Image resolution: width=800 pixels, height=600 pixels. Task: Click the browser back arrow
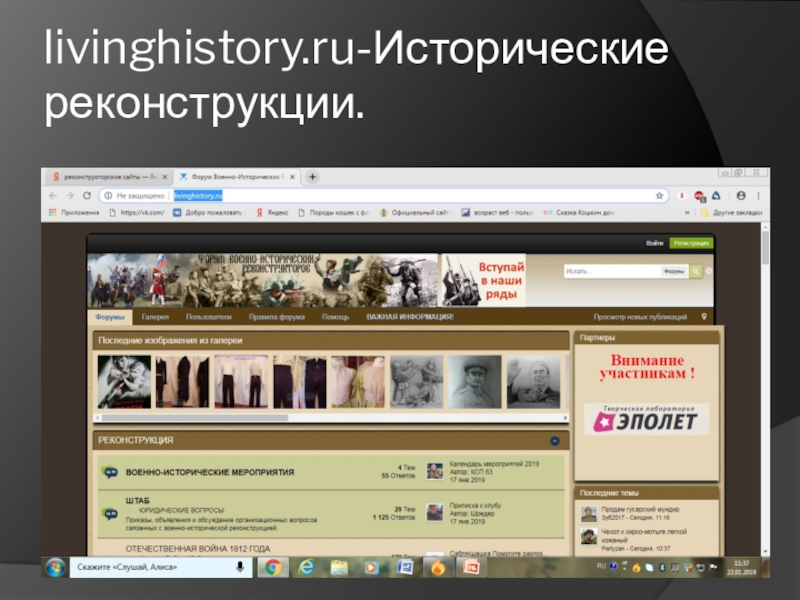(53, 195)
